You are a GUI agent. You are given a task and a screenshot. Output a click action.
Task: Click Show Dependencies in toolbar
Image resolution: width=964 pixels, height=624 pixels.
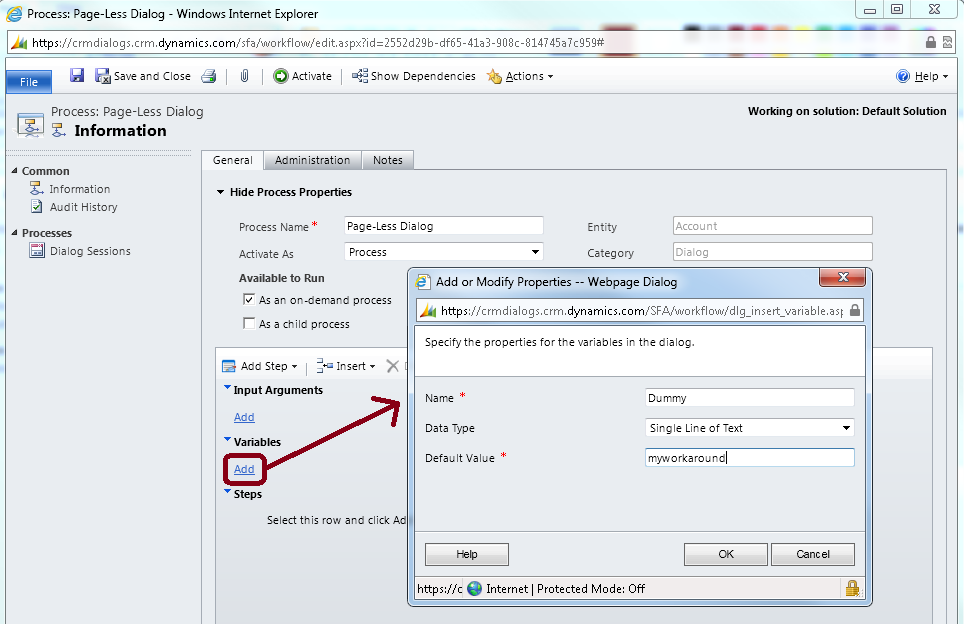413,76
